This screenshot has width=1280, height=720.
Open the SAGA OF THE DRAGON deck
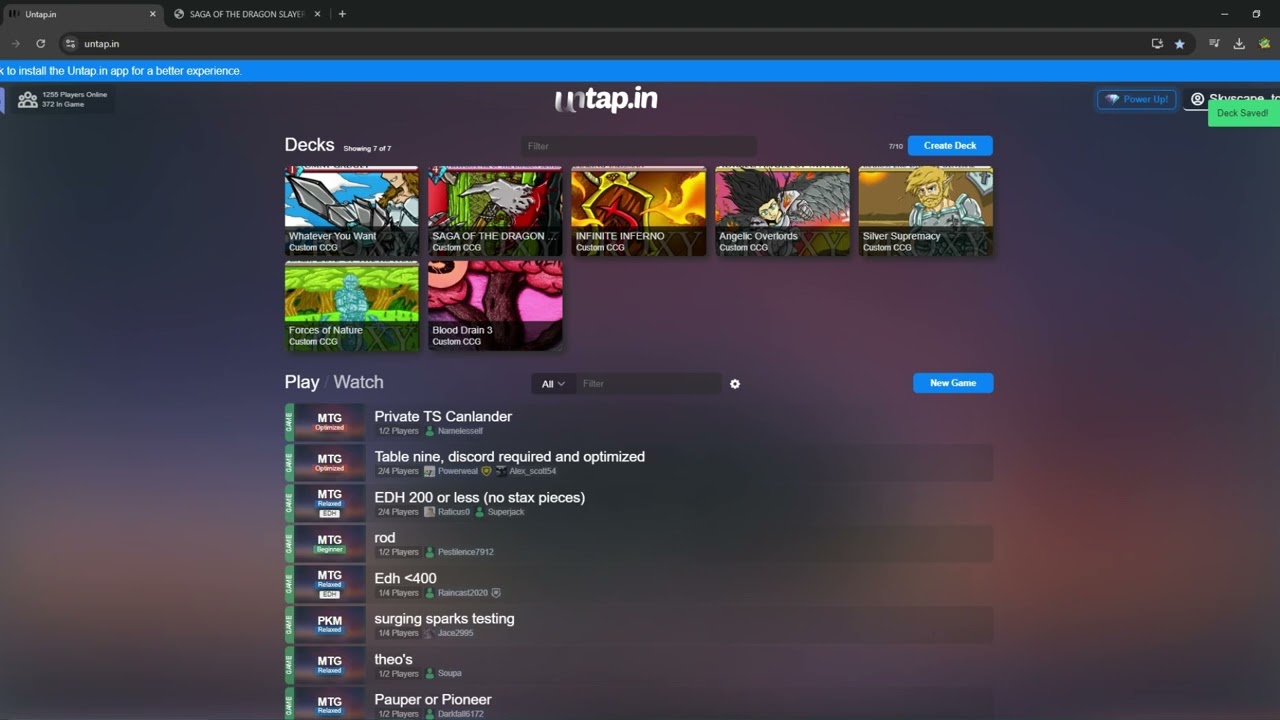tap(495, 211)
